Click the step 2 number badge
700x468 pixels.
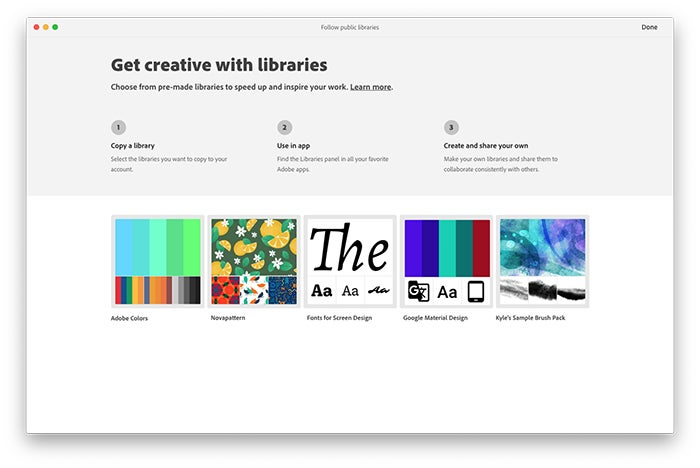click(284, 127)
